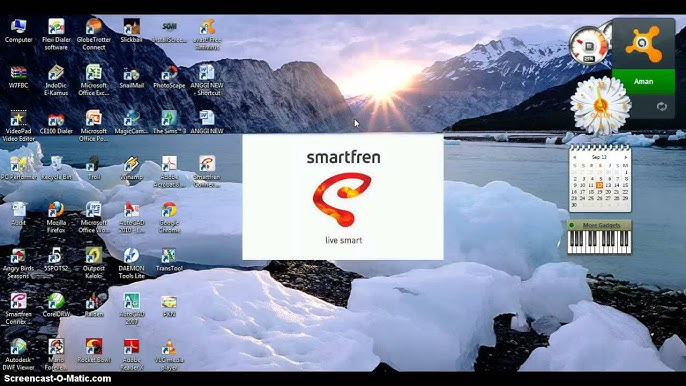Viewport: 686px width, 386px height.
Task: Launch the Slickball game icon
Action: [x=131, y=31]
